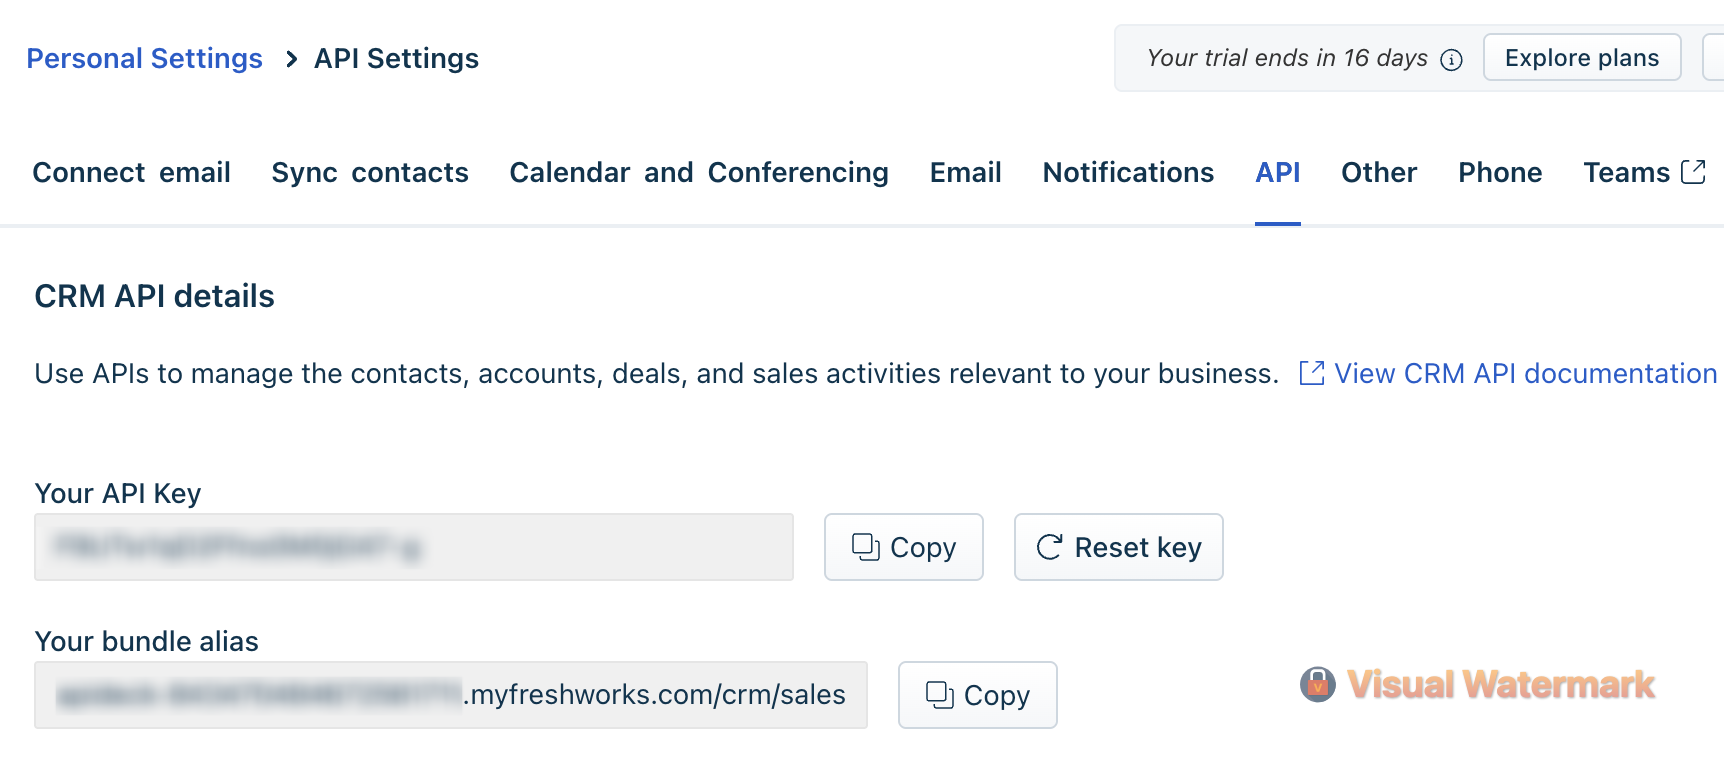Open the Connect email tab
Screen dimensions: 1724x762
pyautogui.click(x=132, y=172)
